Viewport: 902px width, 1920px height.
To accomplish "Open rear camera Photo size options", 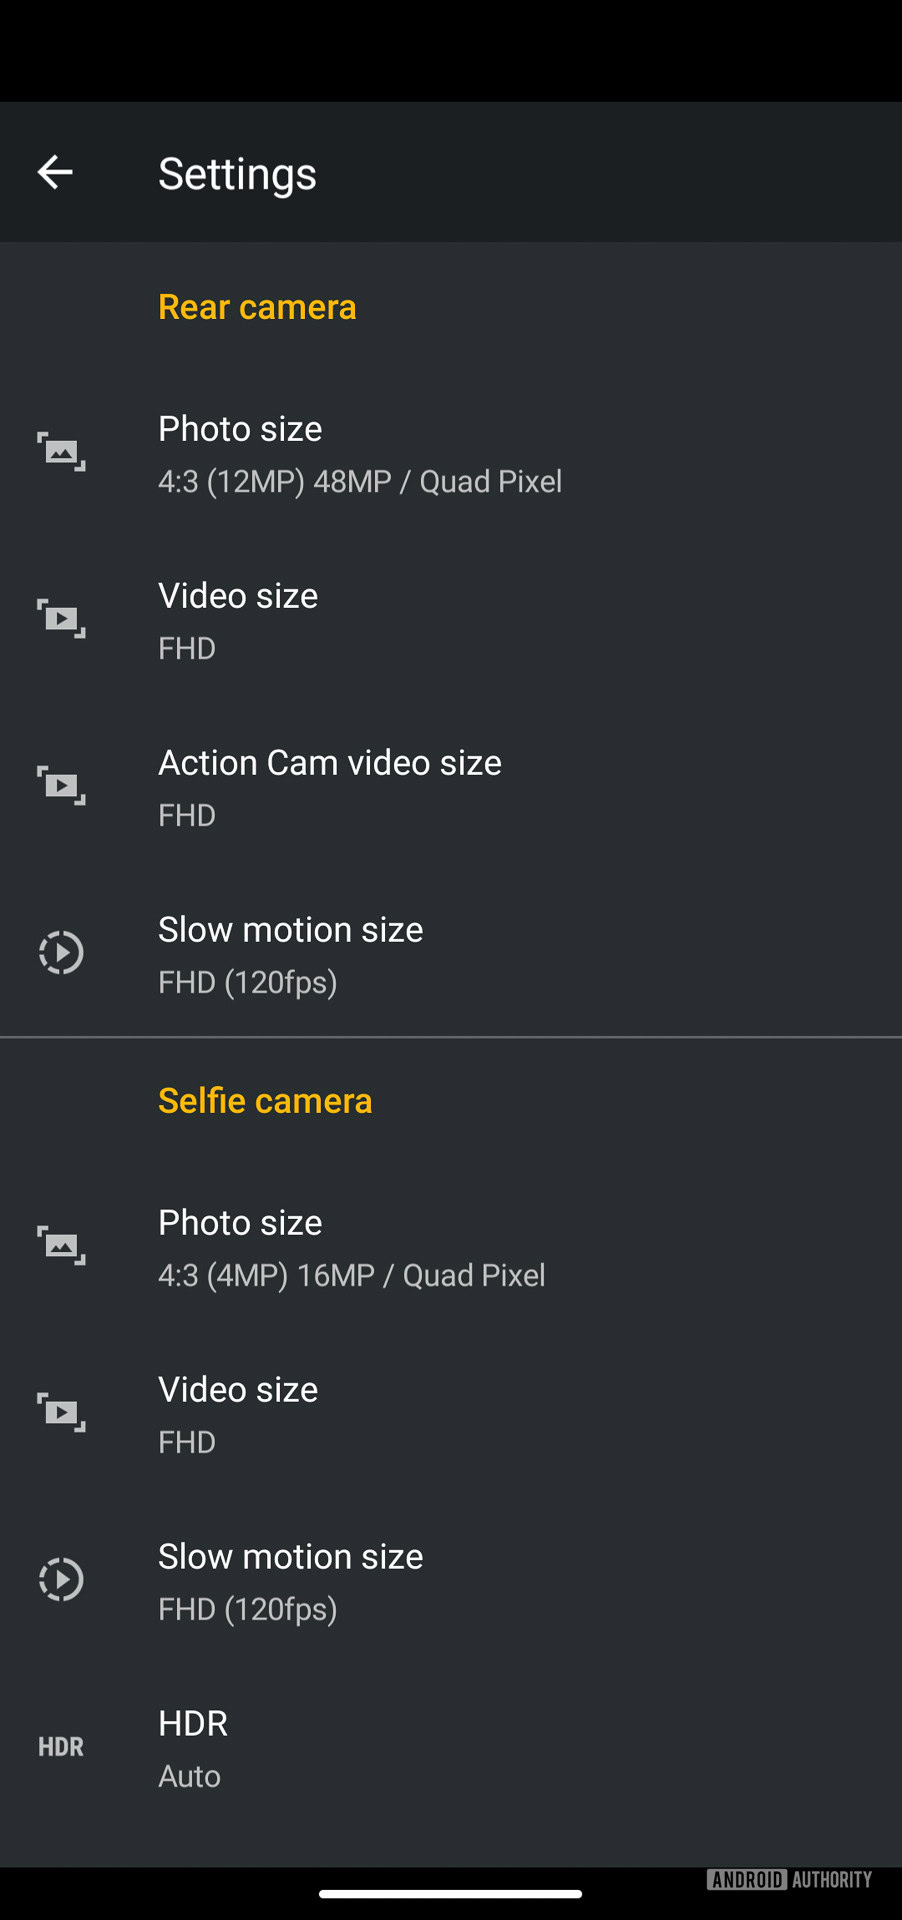I will click(x=360, y=454).
